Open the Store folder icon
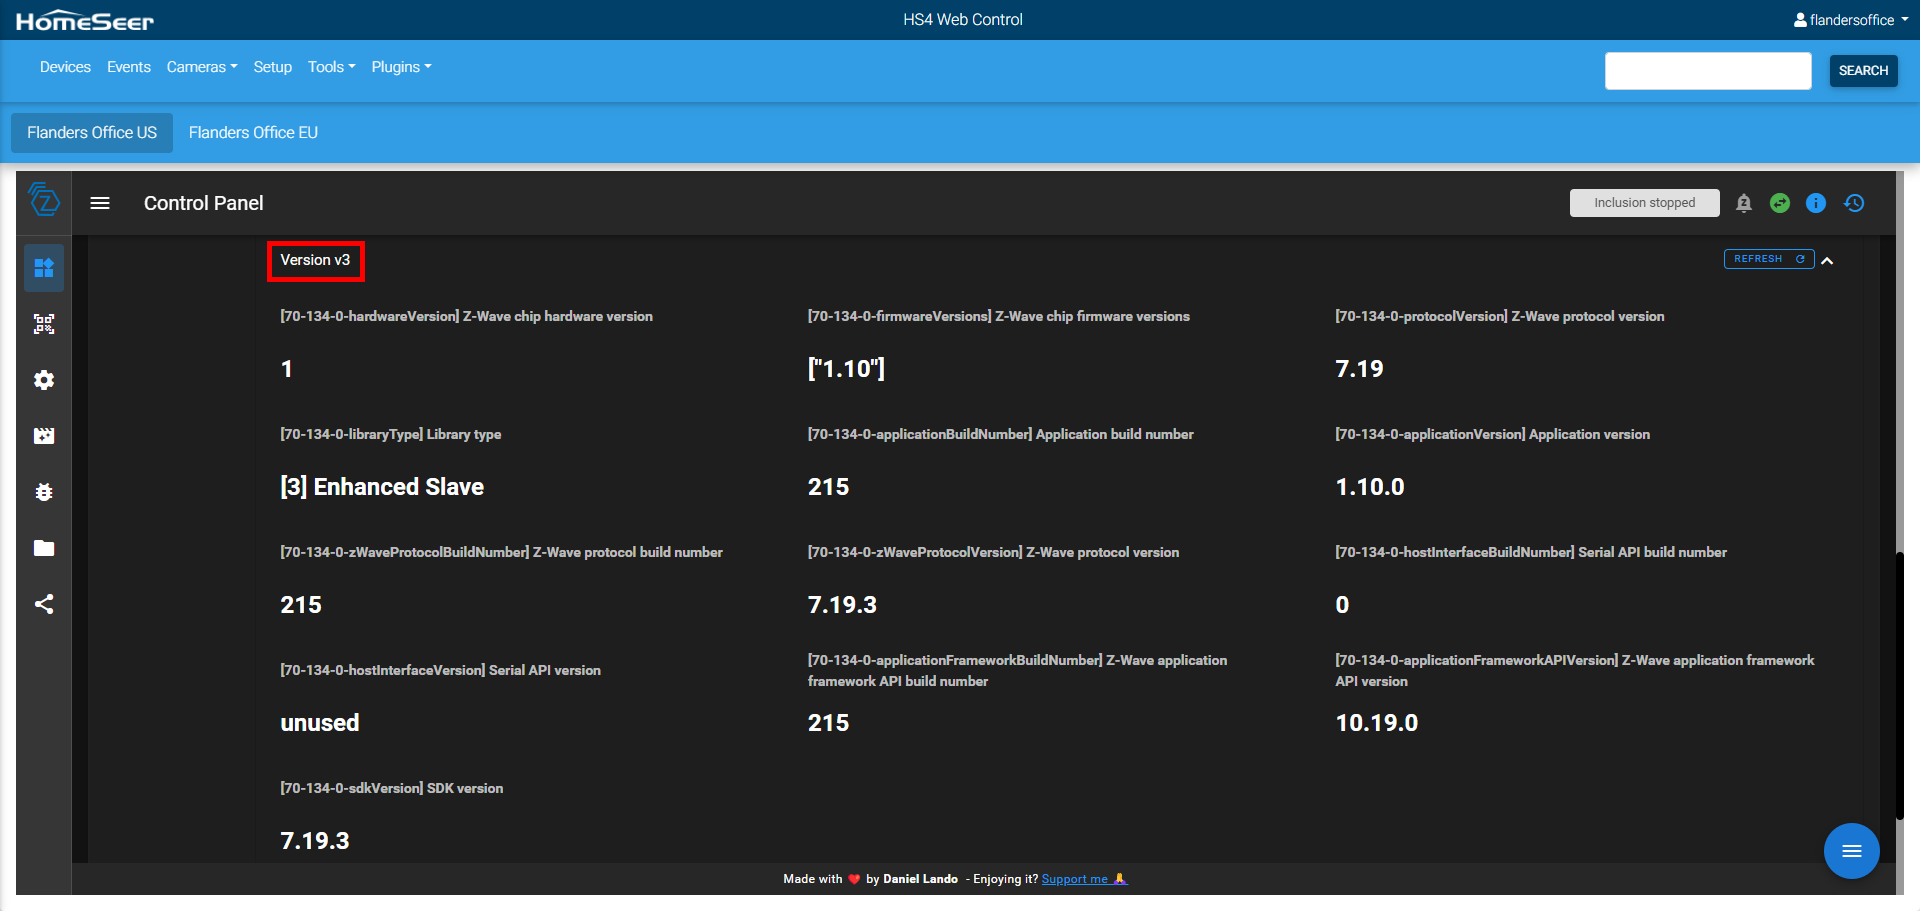Image resolution: width=1920 pixels, height=911 pixels. pyautogui.click(x=44, y=548)
